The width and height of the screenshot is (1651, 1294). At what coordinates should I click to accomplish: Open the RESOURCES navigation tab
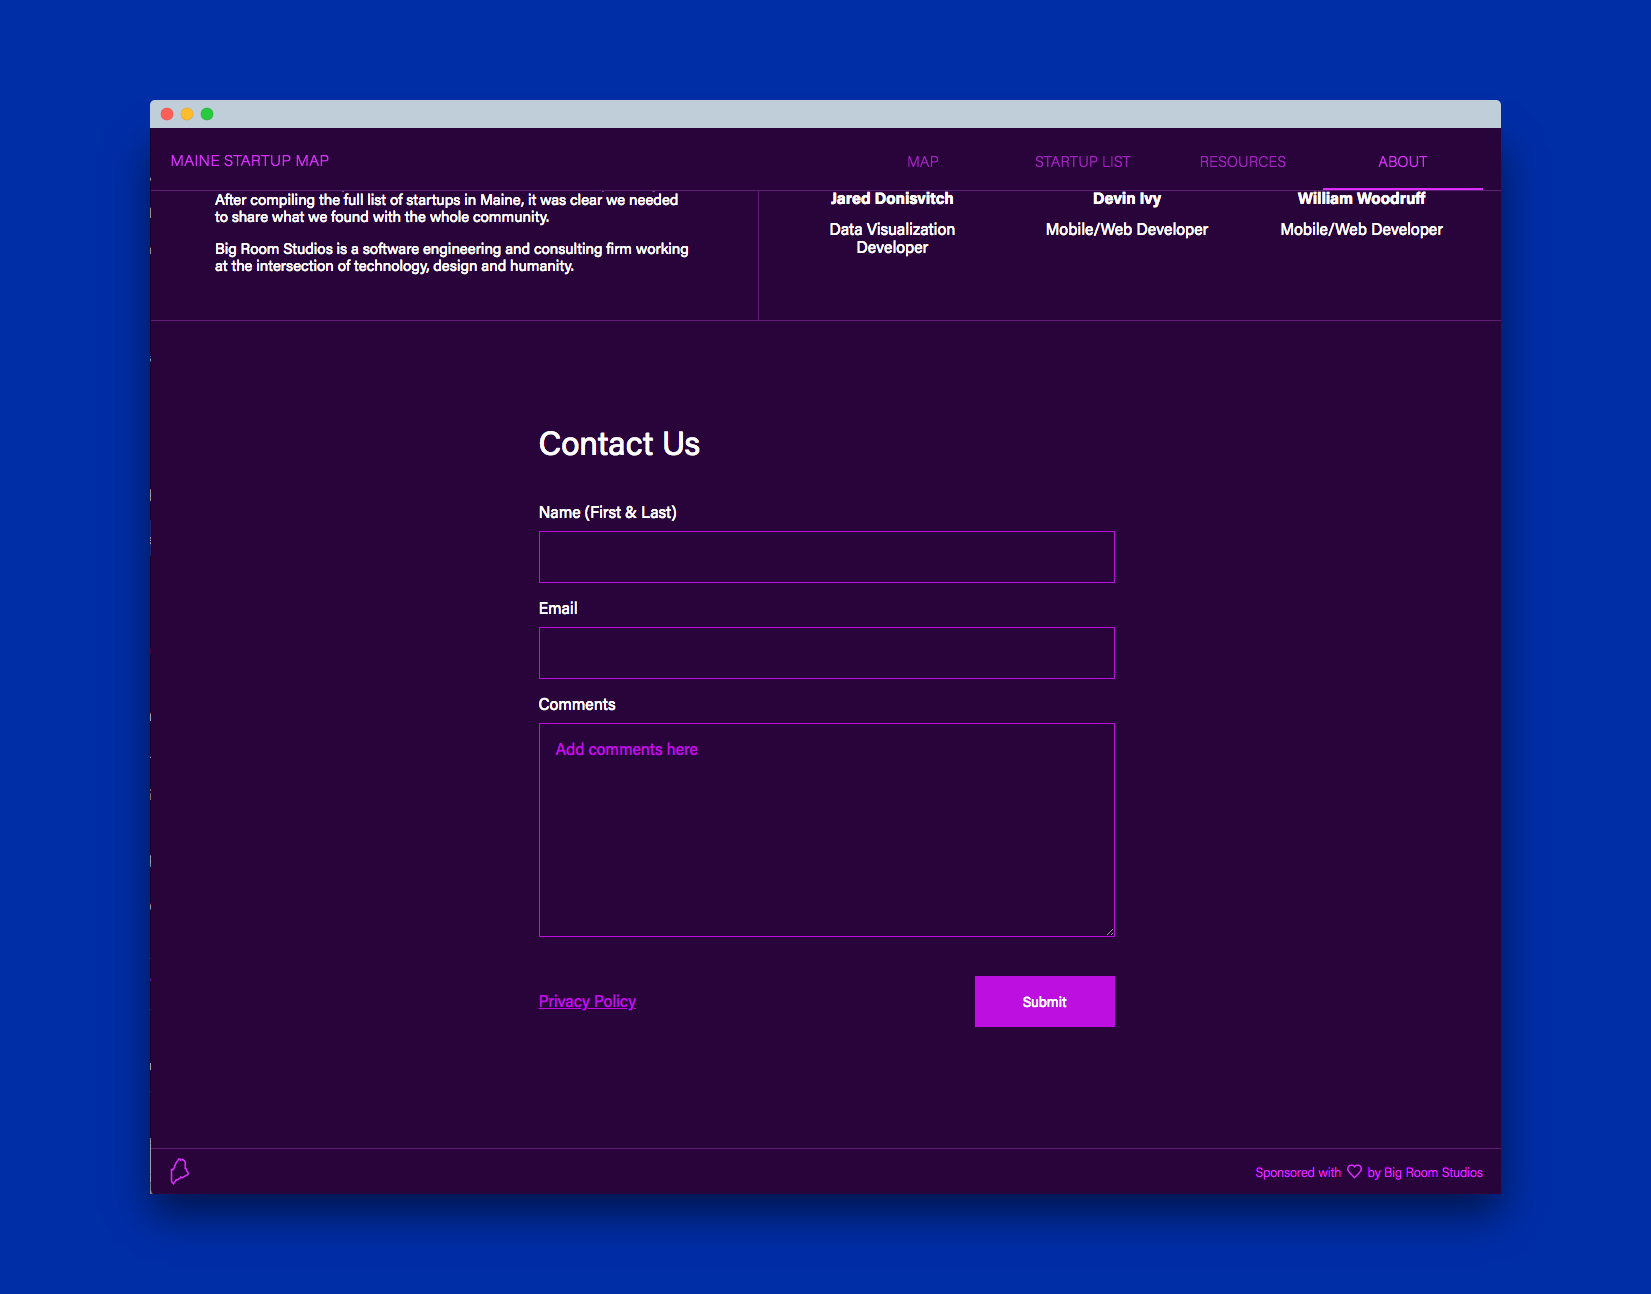point(1242,161)
